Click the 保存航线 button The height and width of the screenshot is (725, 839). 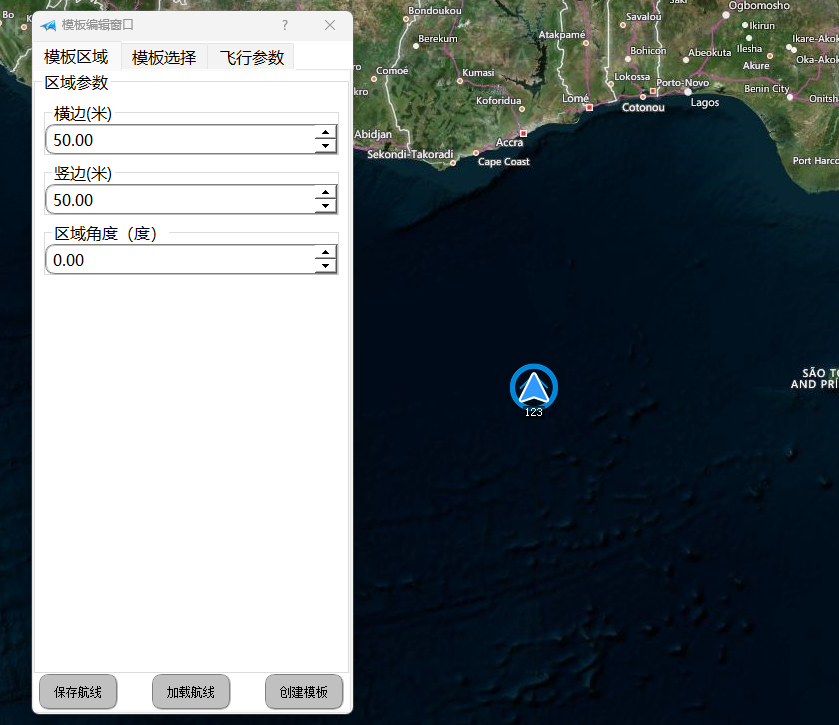coord(78,692)
